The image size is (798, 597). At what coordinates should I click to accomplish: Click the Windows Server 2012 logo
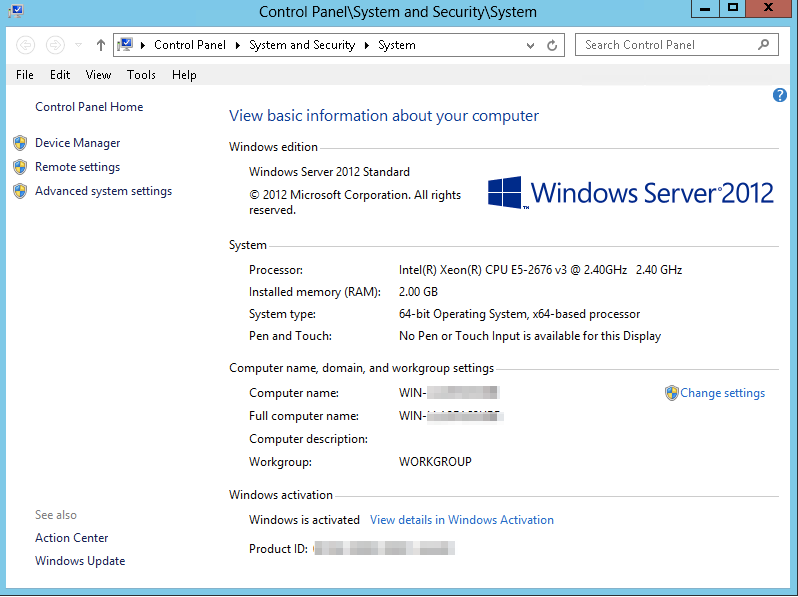pyautogui.click(x=631, y=193)
